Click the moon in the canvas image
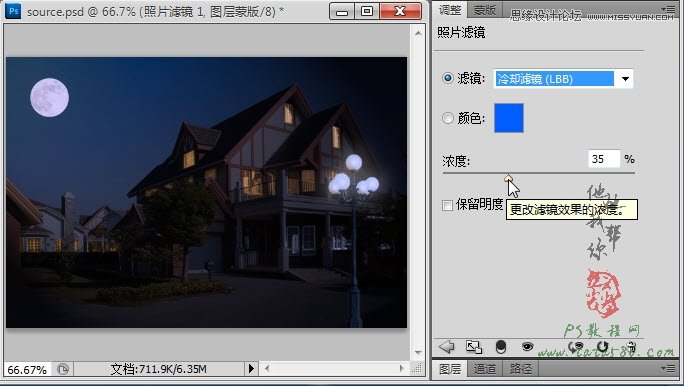Viewport: 684px width, 386px height. (49, 97)
